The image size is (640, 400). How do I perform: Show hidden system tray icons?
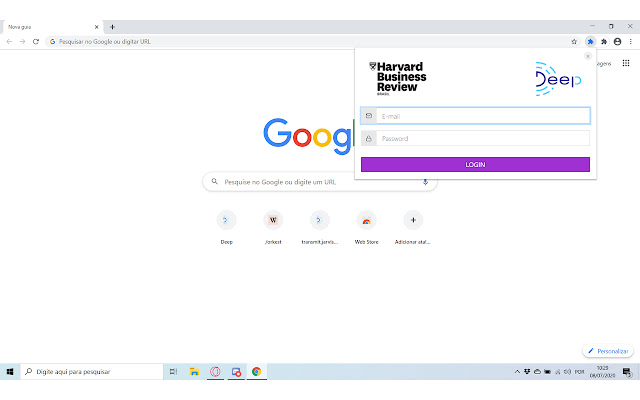coord(517,372)
